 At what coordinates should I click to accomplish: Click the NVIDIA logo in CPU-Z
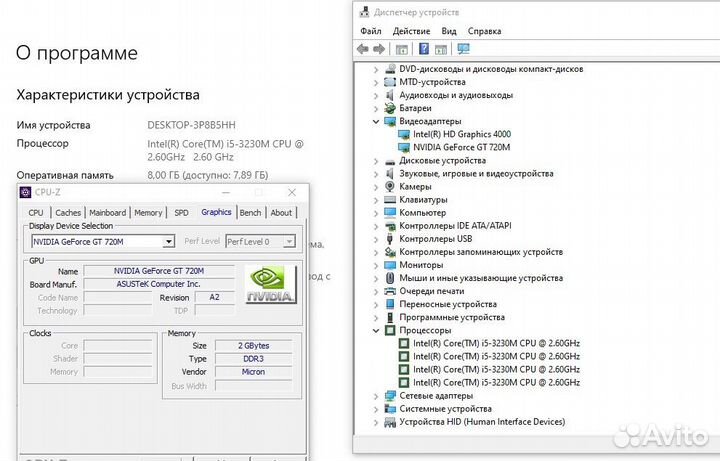tap(270, 285)
